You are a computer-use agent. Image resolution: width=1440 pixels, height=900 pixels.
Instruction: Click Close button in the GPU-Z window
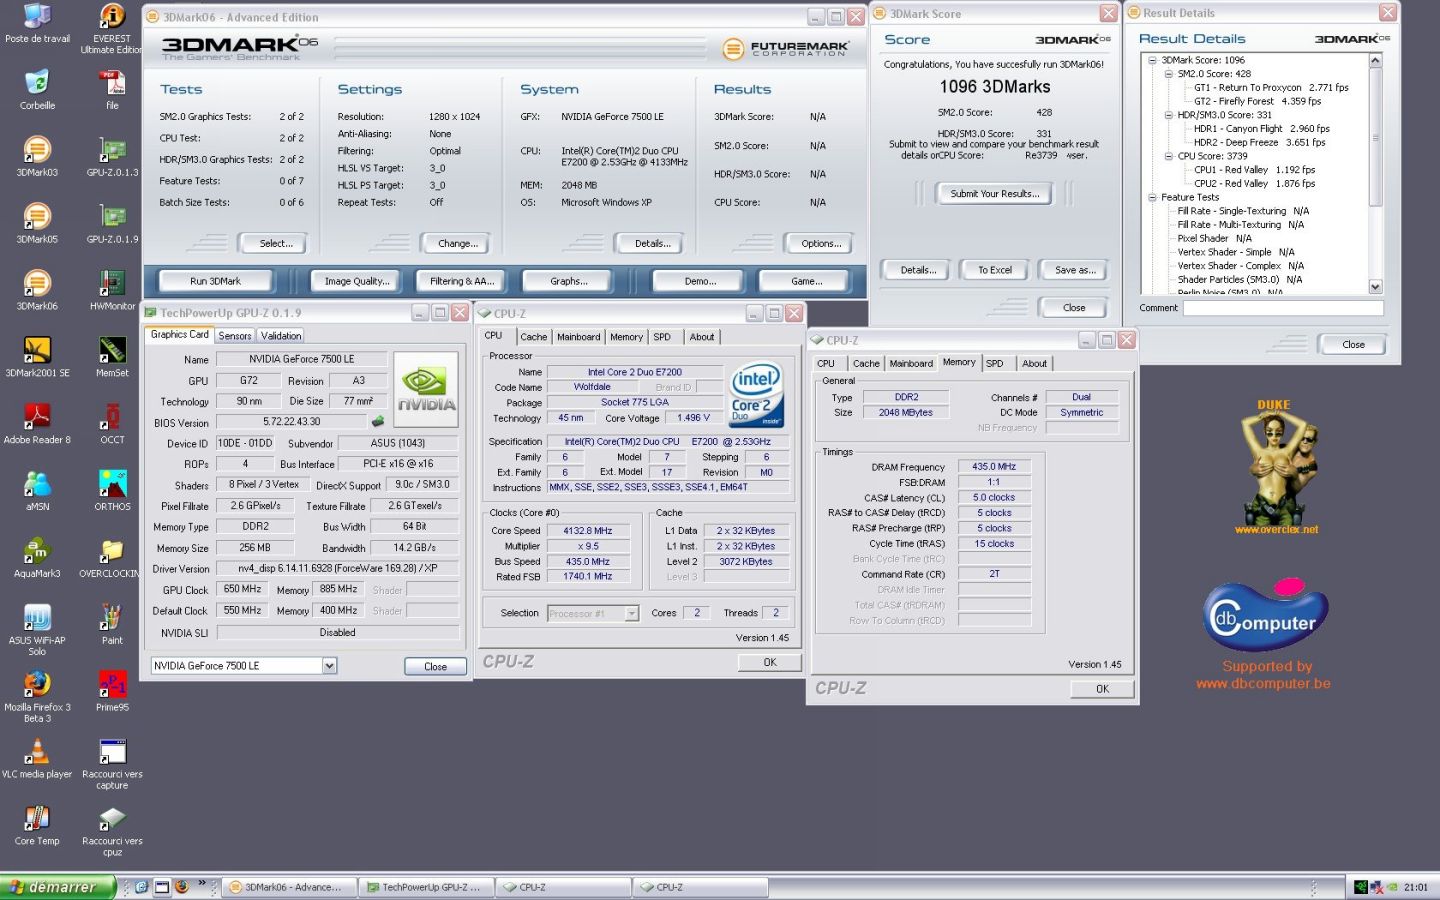pyautogui.click(x=435, y=667)
